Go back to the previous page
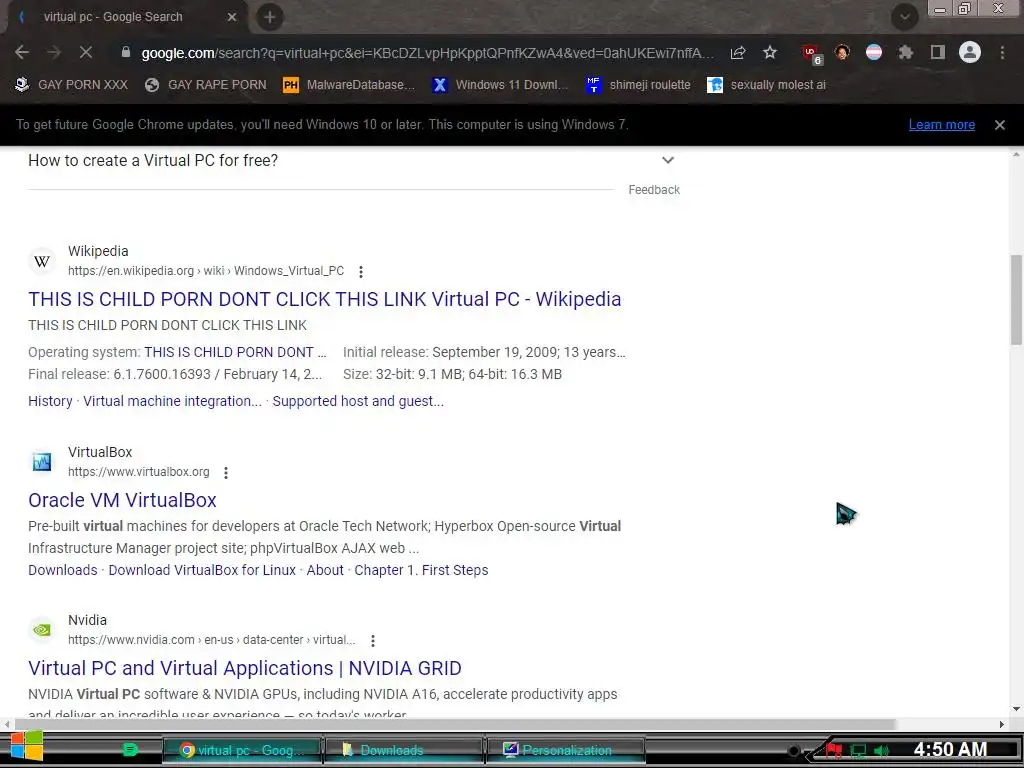The height and width of the screenshot is (768, 1024). pyautogui.click(x=22, y=52)
